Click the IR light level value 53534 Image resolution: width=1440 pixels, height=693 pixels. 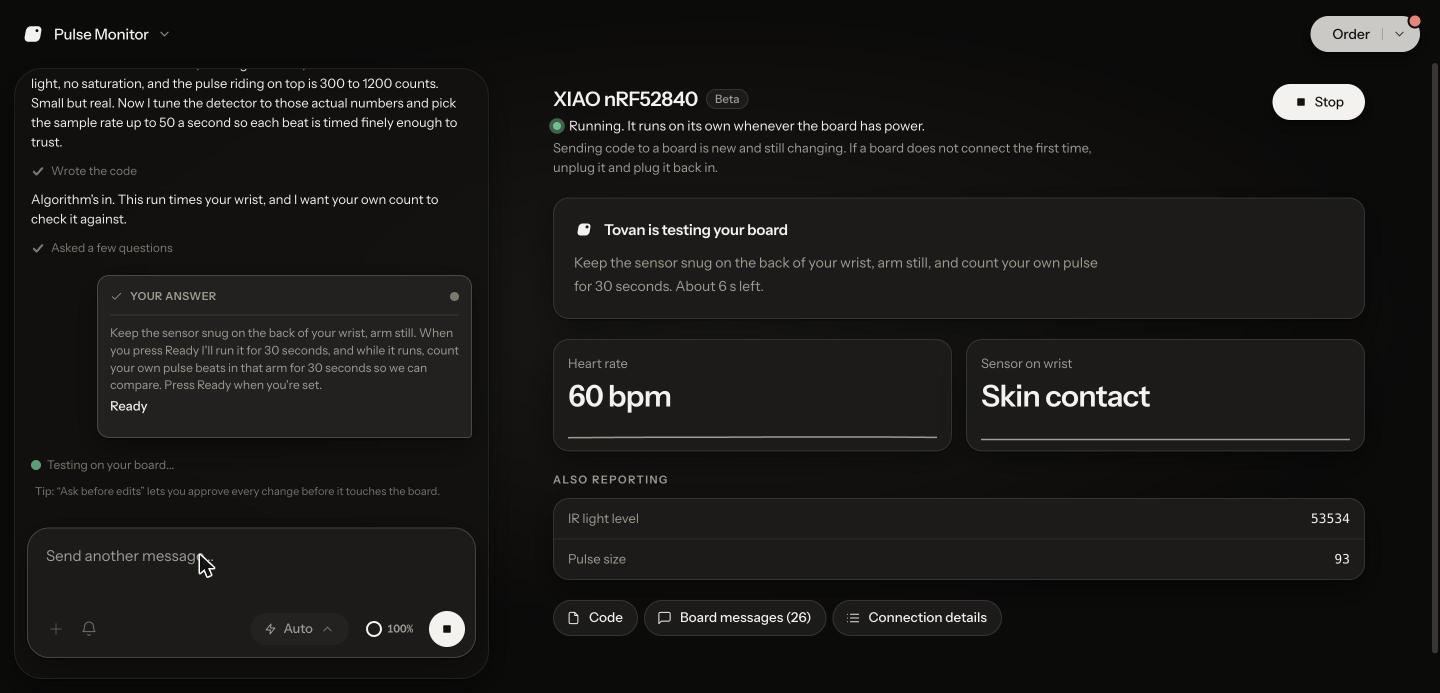(1330, 519)
